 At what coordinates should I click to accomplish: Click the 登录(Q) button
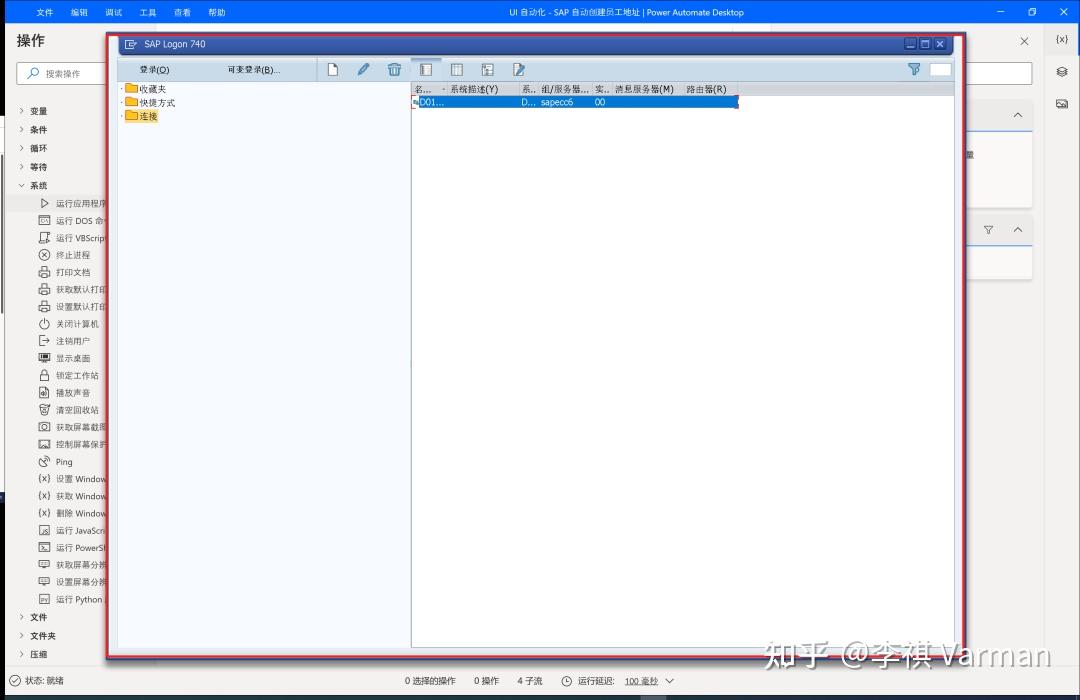click(x=153, y=69)
